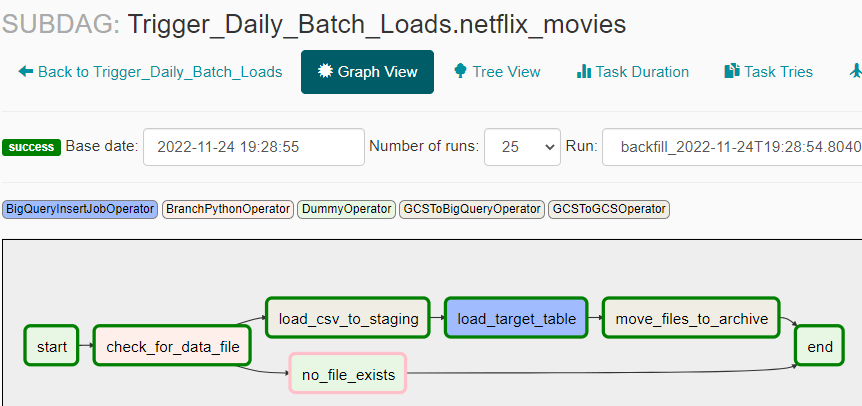Select the no_file_exists task node

[x=347, y=375]
